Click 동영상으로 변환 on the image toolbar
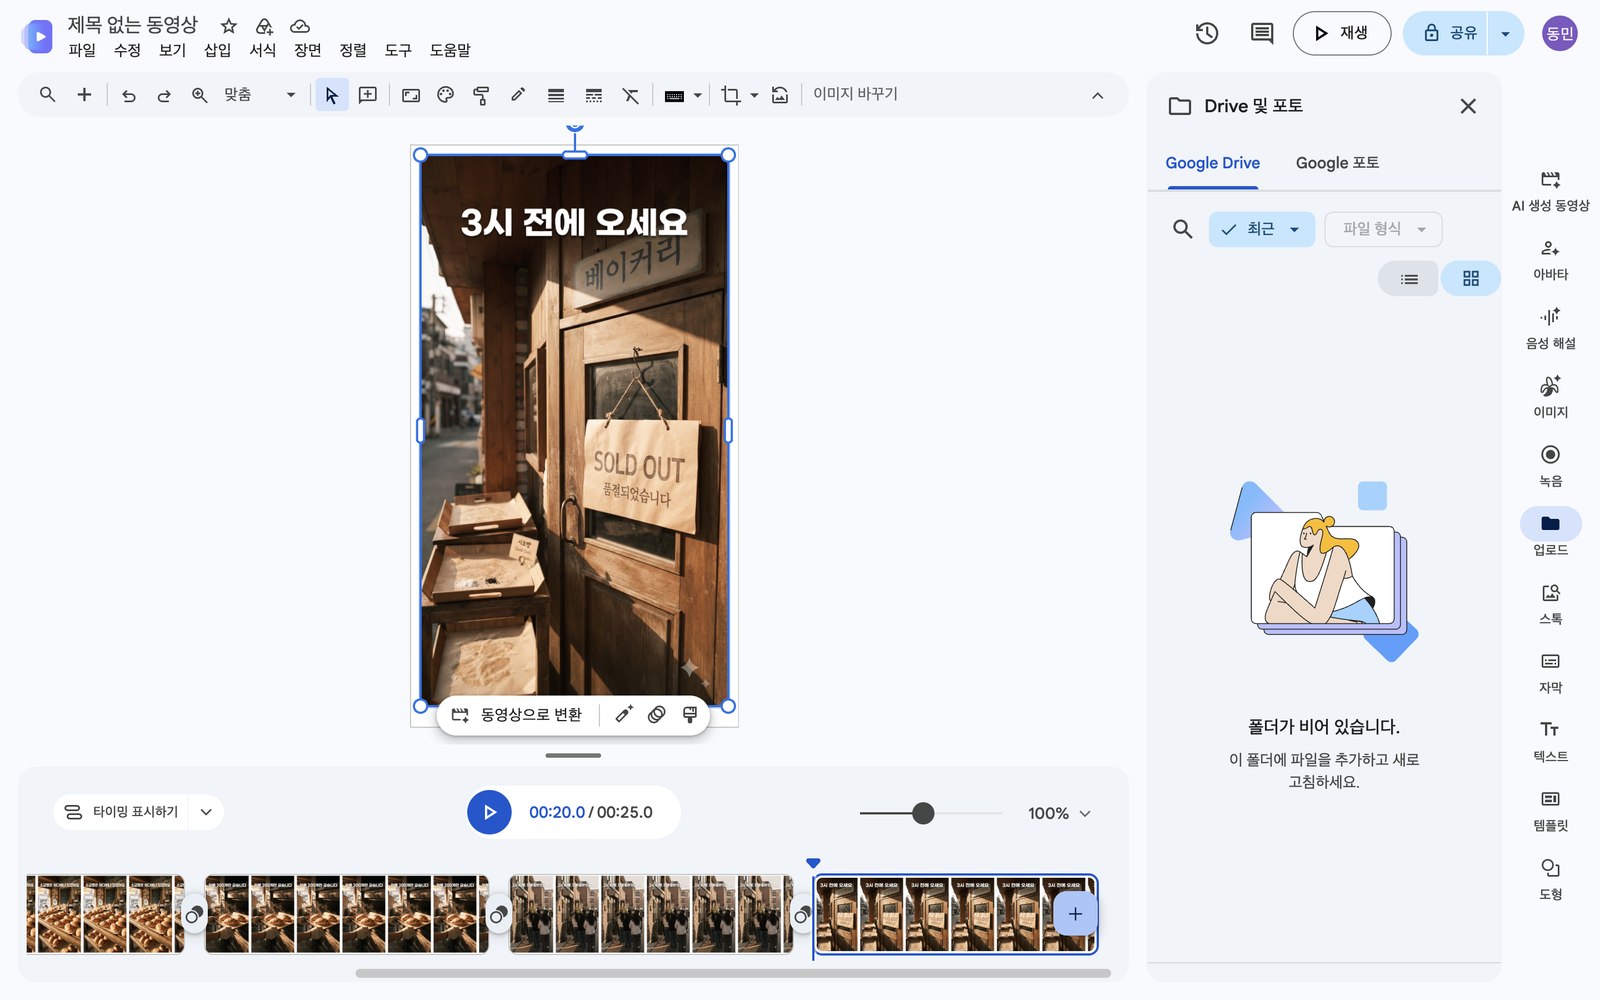1600x1000 pixels. 517,715
